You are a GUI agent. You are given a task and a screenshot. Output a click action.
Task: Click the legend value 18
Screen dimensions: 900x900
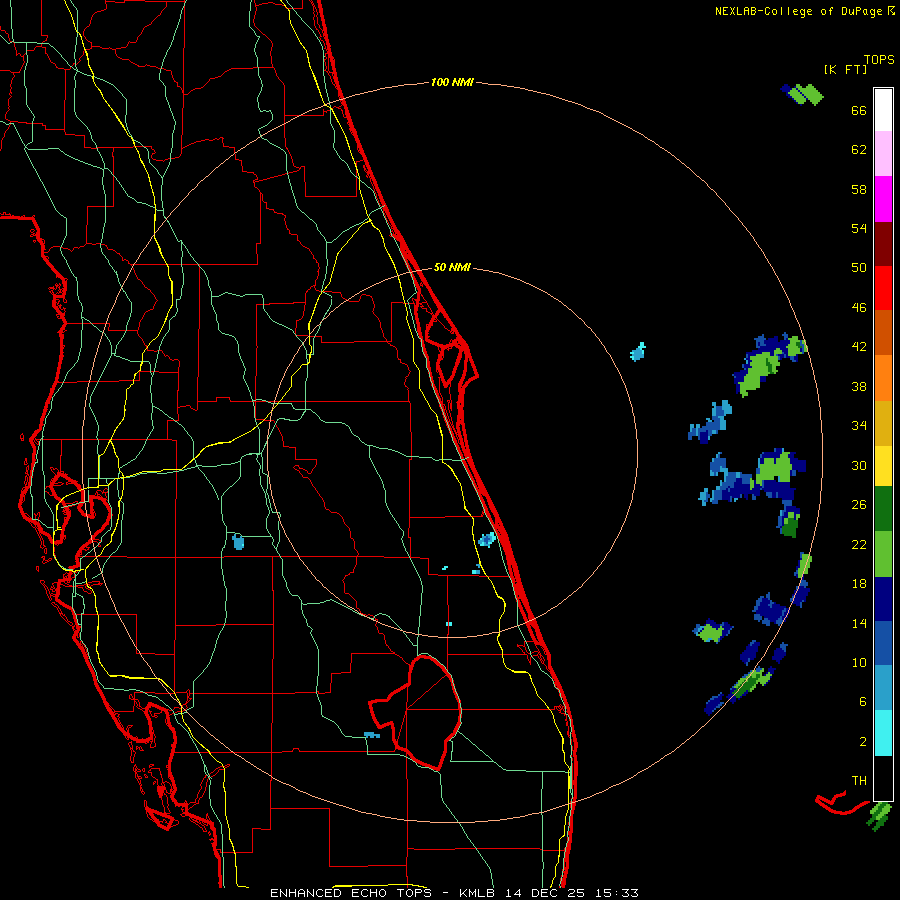(859, 584)
